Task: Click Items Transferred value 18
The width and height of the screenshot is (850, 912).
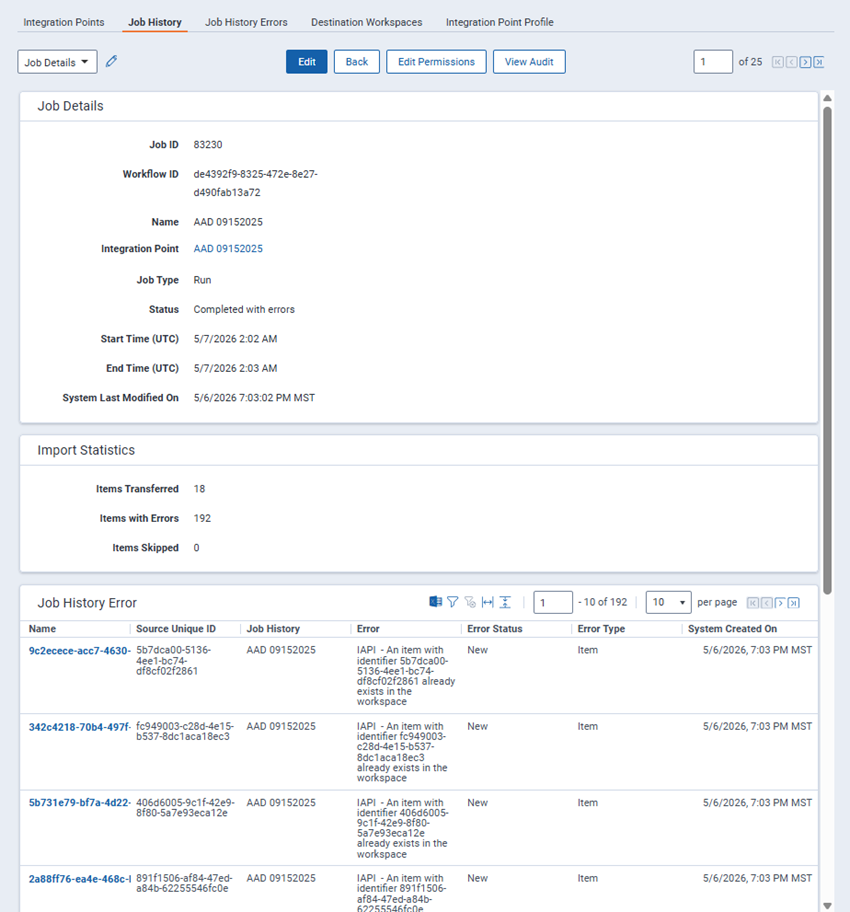Action: (x=199, y=489)
